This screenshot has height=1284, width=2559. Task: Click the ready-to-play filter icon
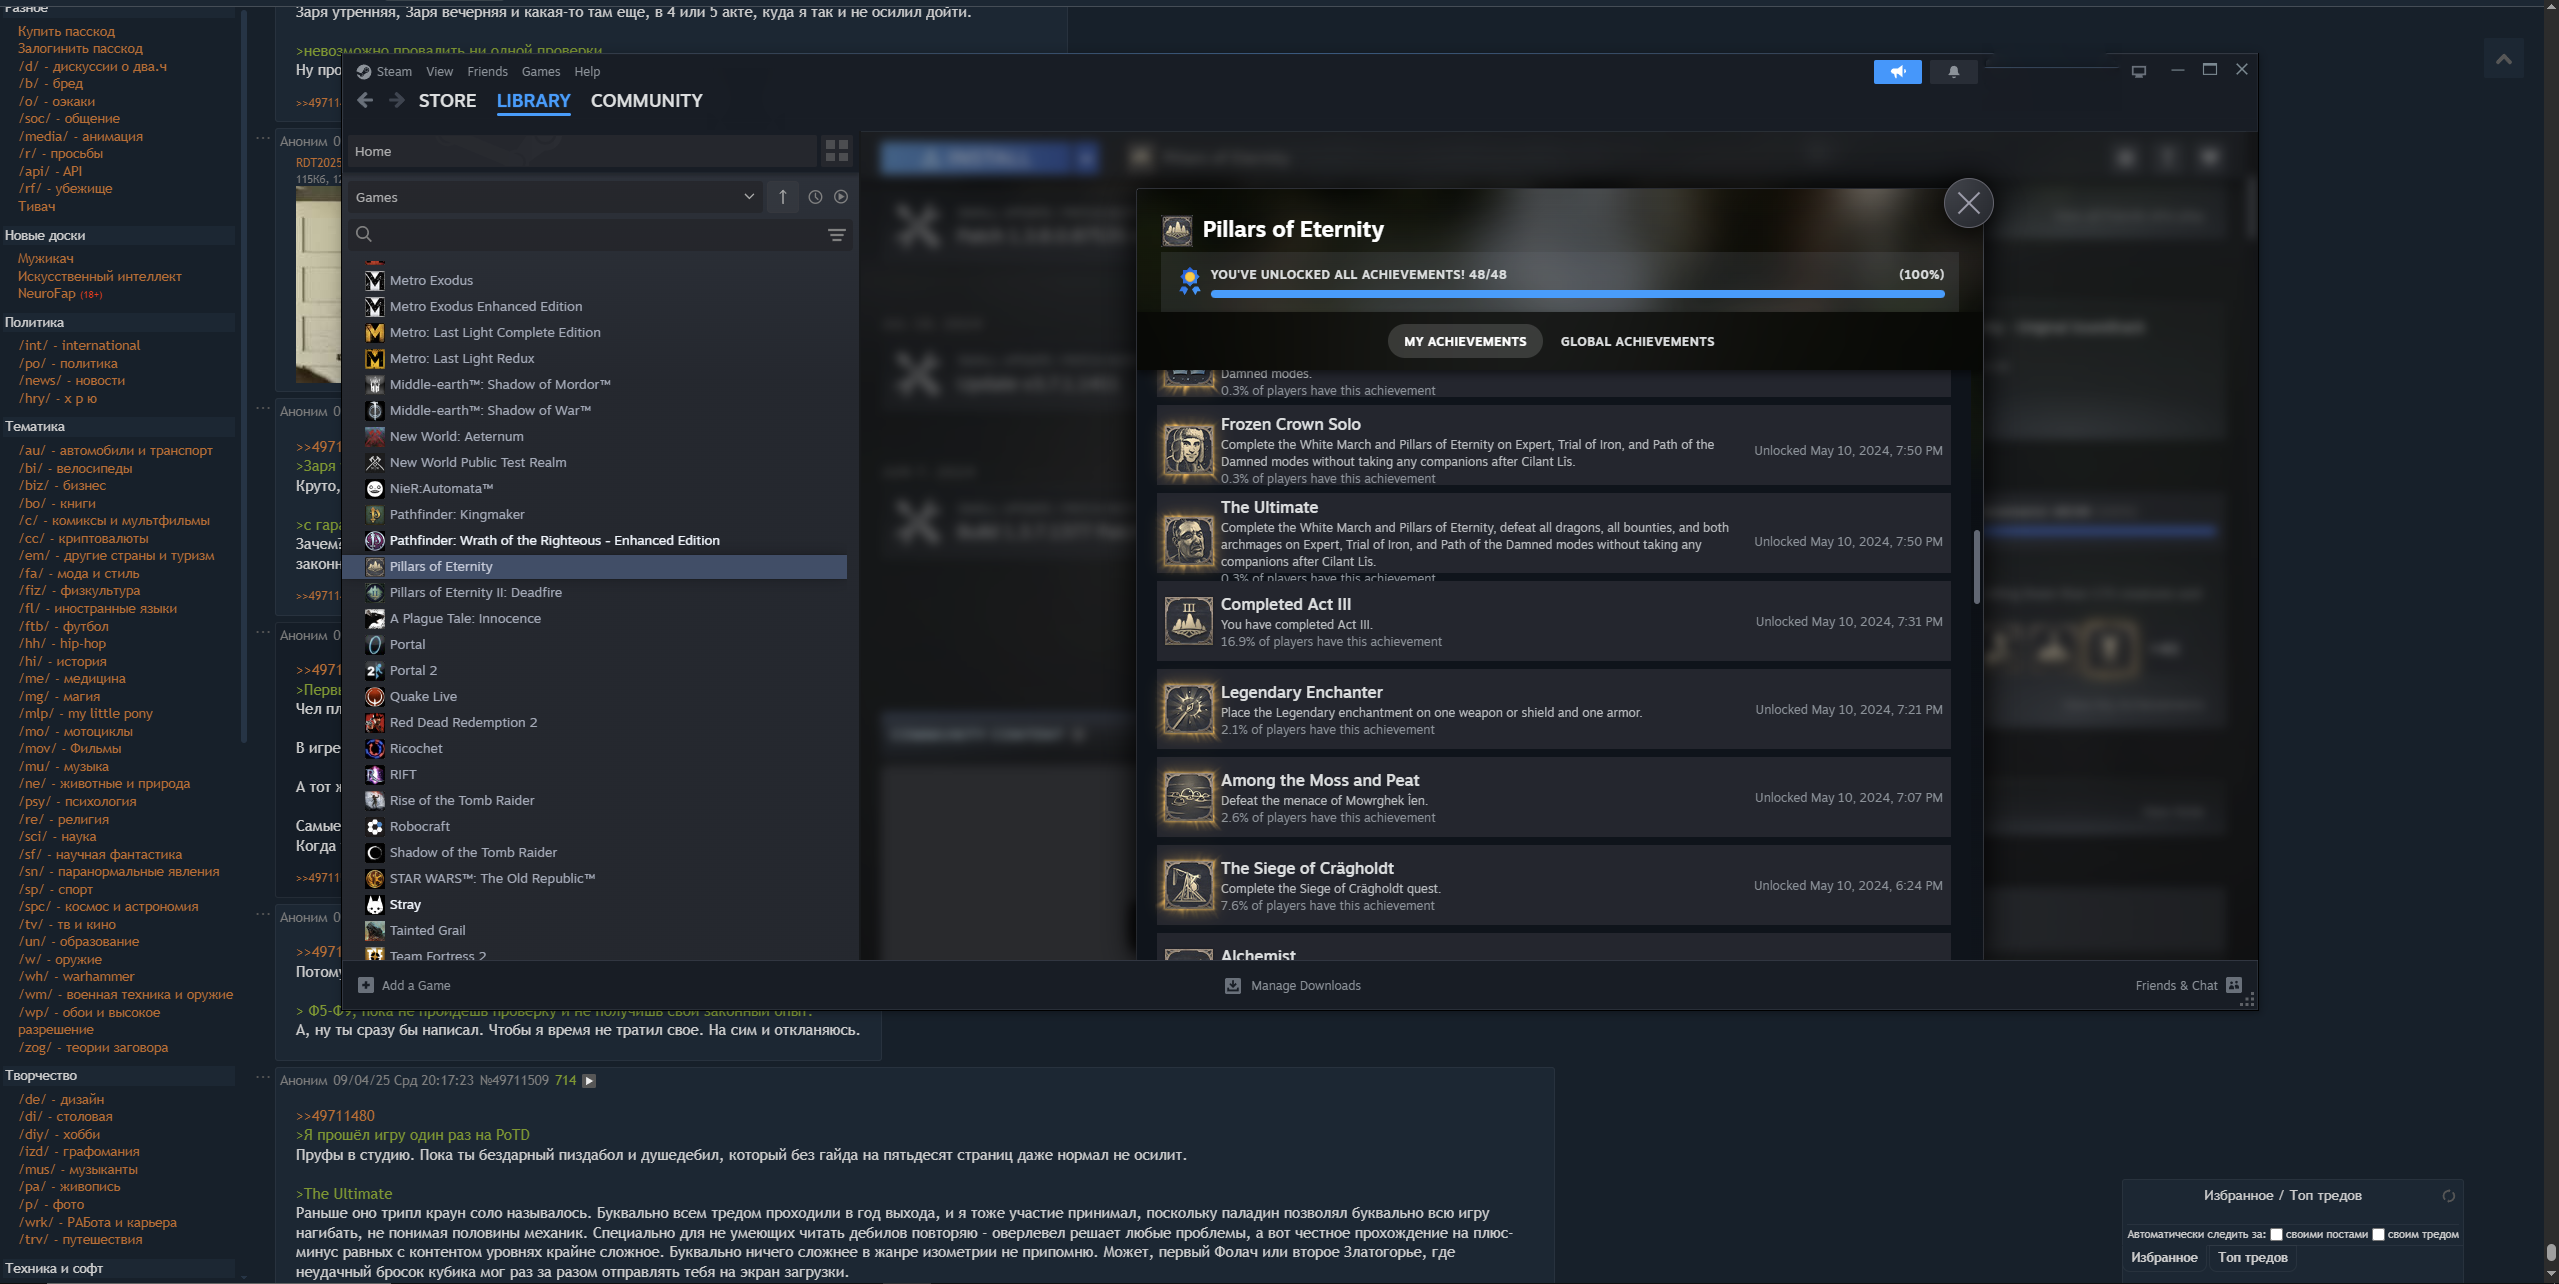point(841,197)
